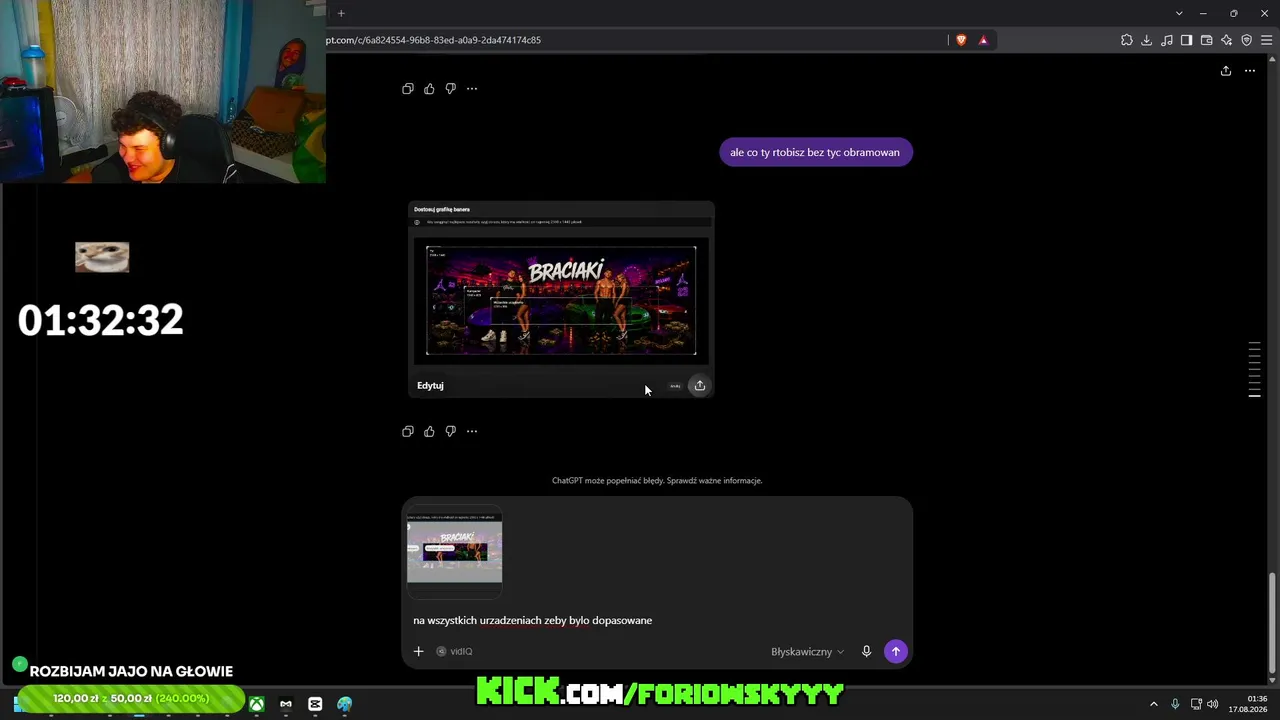Show hidden system tray icons
Image resolution: width=1280 pixels, height=720 pixels.
coord(1153,704)
